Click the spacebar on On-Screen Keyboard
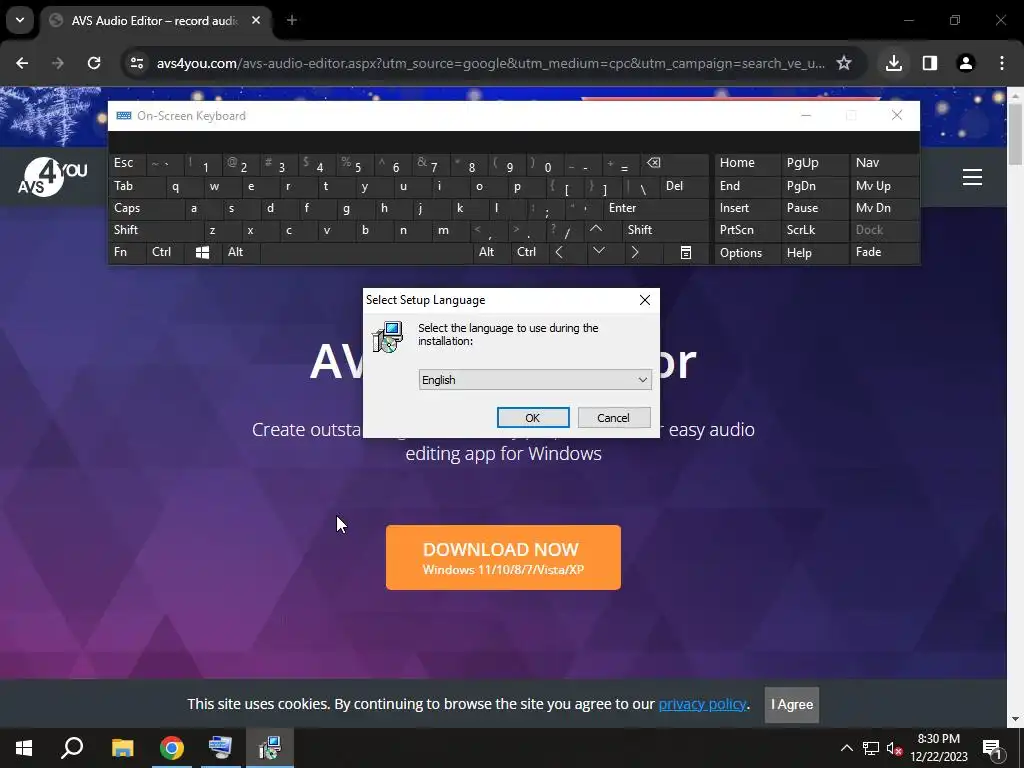Viewport: 1024px width, 768px height. pyautogui.click(x=366, y=253)
